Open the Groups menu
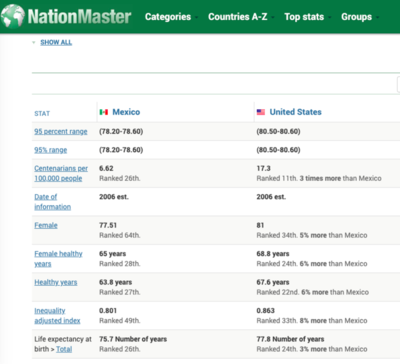The image size is (400, 364). click(x=356, y=17)
